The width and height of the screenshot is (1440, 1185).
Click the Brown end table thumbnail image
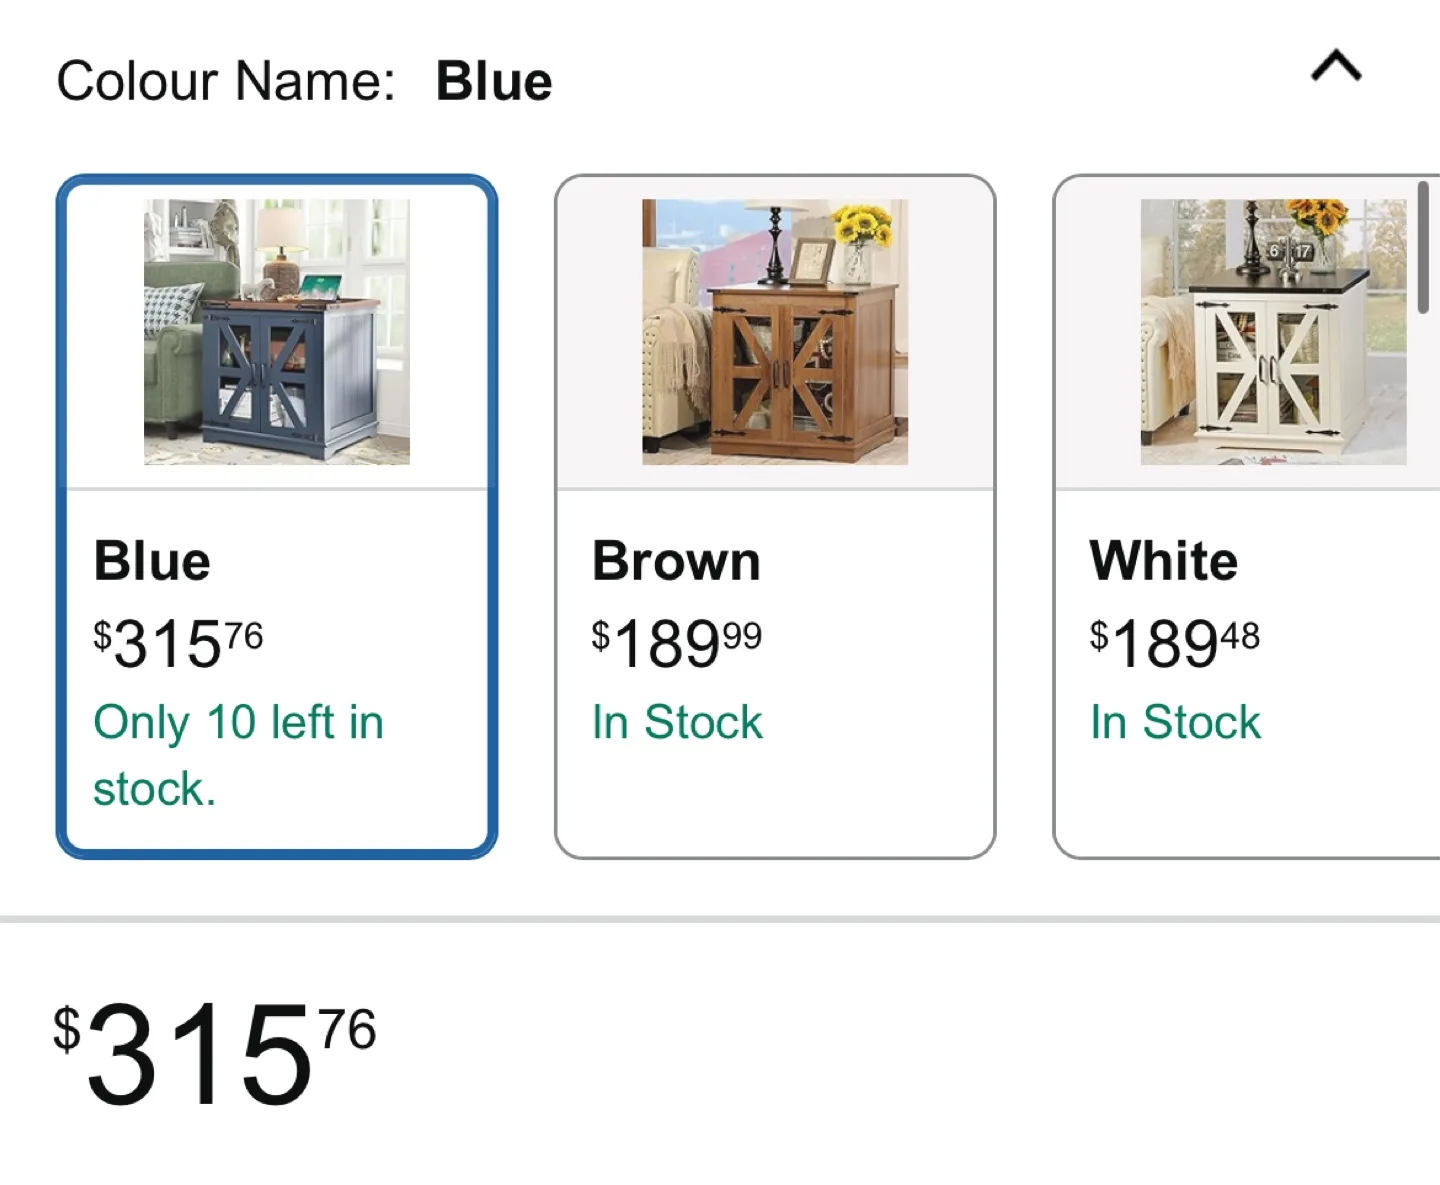click(x=776, y=330)
